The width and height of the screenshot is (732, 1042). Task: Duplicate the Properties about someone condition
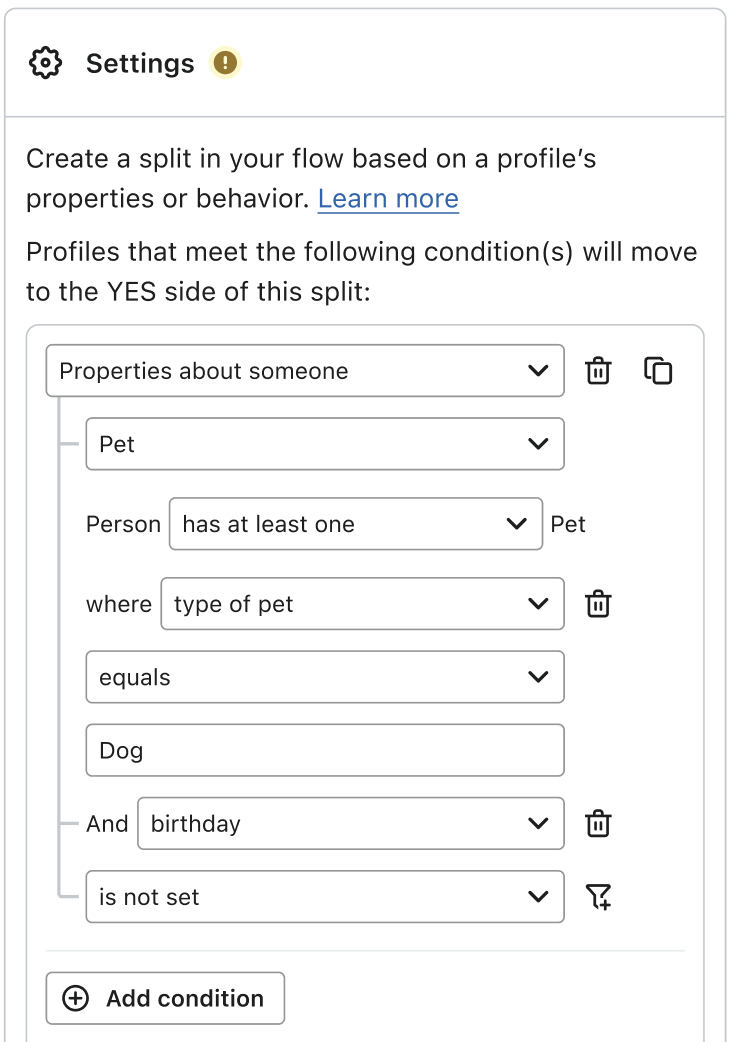(658, 371)
